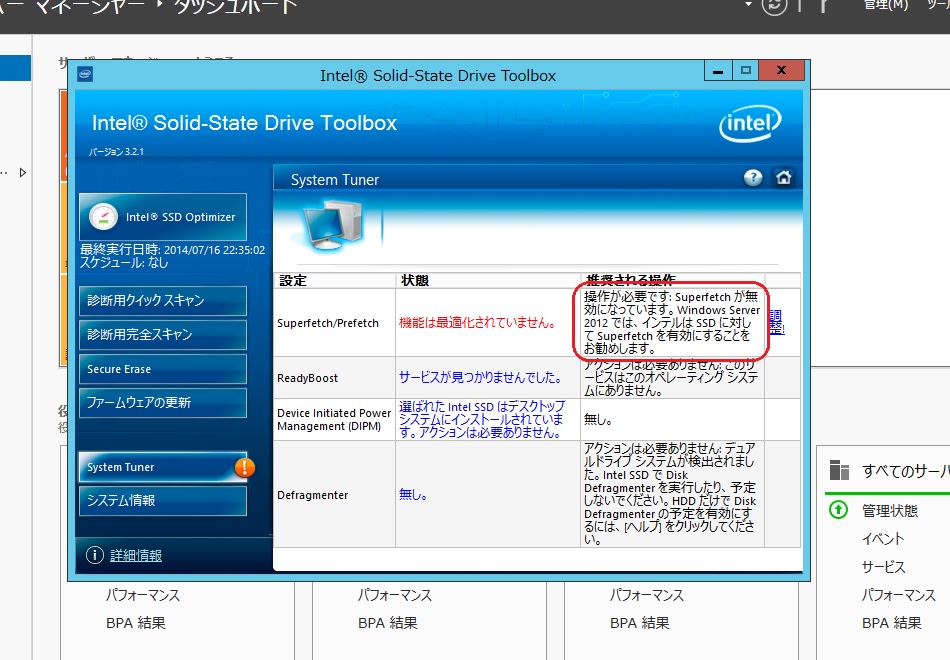
Task: Open BPA 結果 in the すべてのサーバー tile
Action: pos(892,623)
